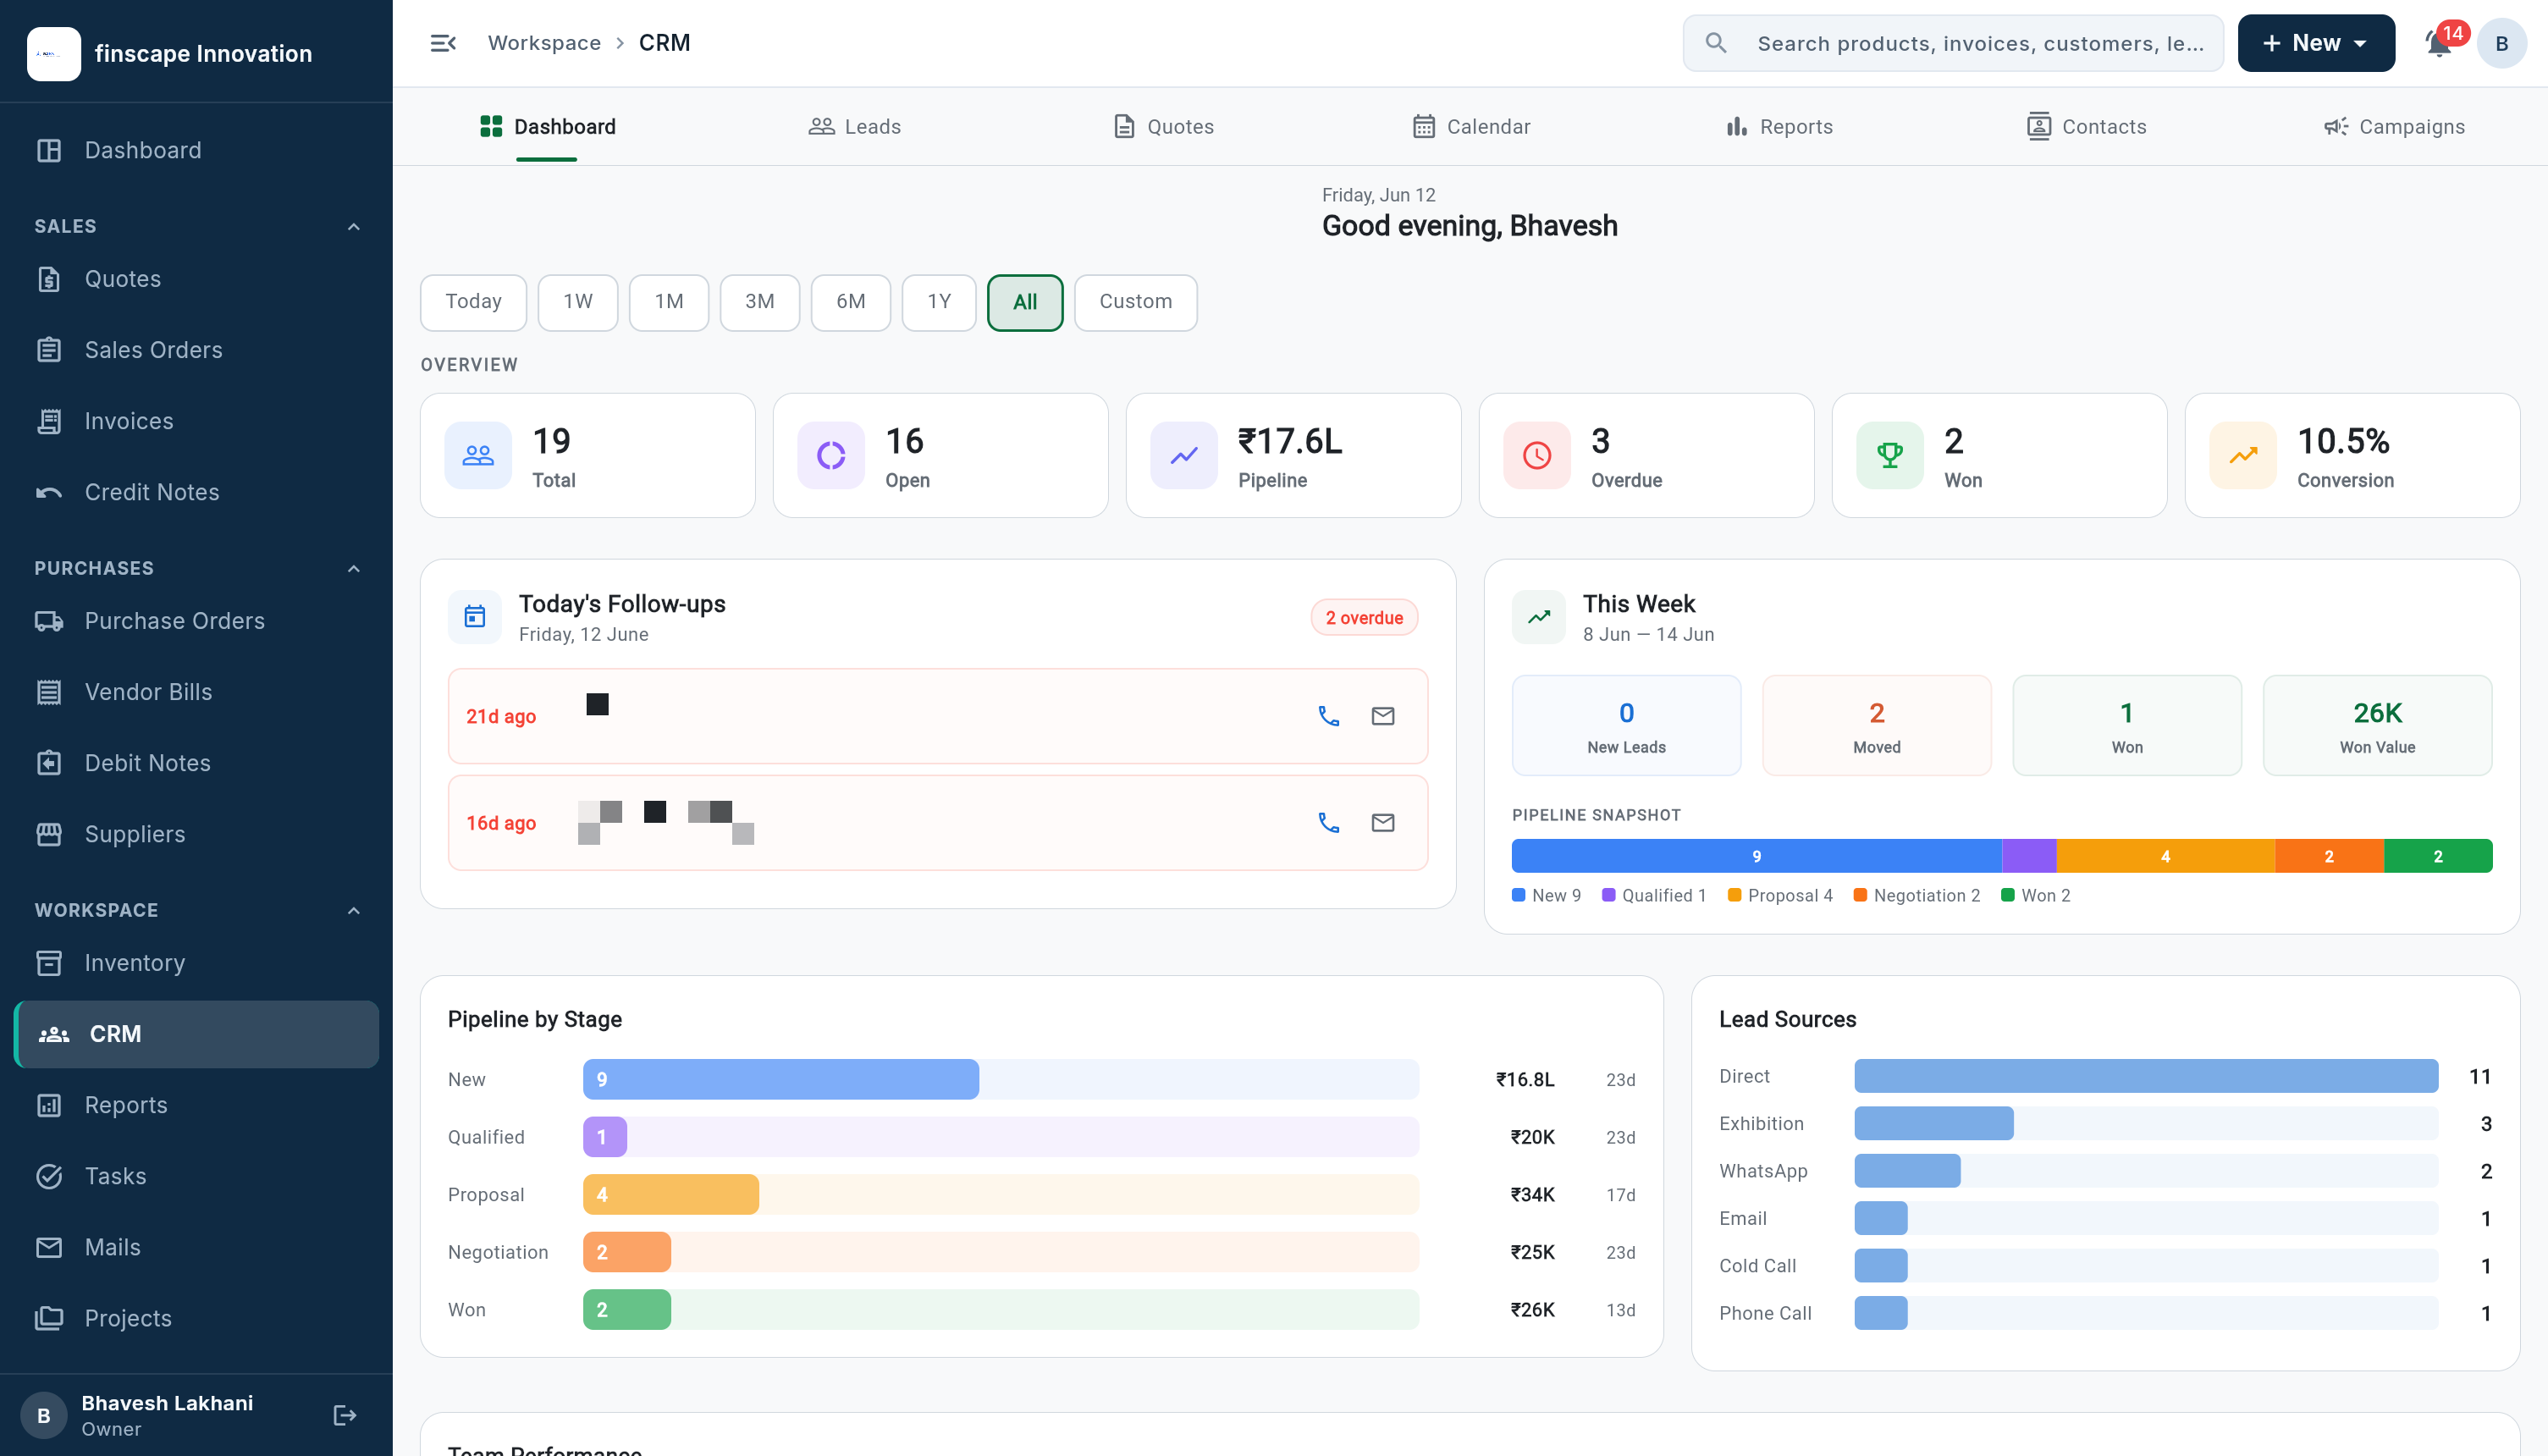Click the Bhavesh Lakhani profile name
Viewport: 2548px width, 1456px height.
pyautogui.click(x=167, y=1403)
